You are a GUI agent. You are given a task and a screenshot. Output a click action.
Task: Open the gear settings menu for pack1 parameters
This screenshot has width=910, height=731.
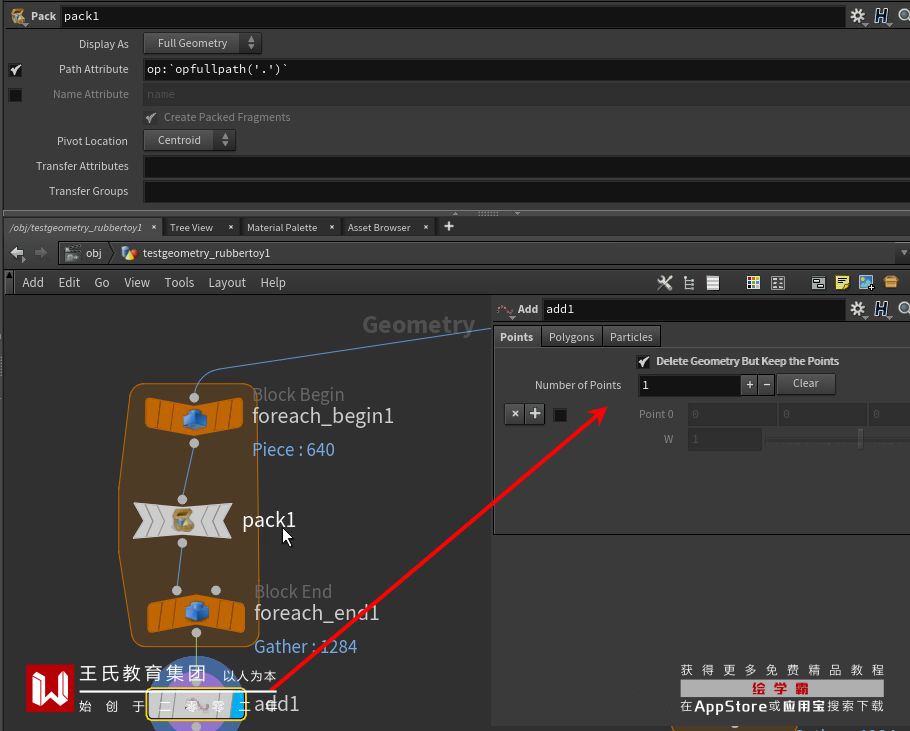tap(858, 16)
